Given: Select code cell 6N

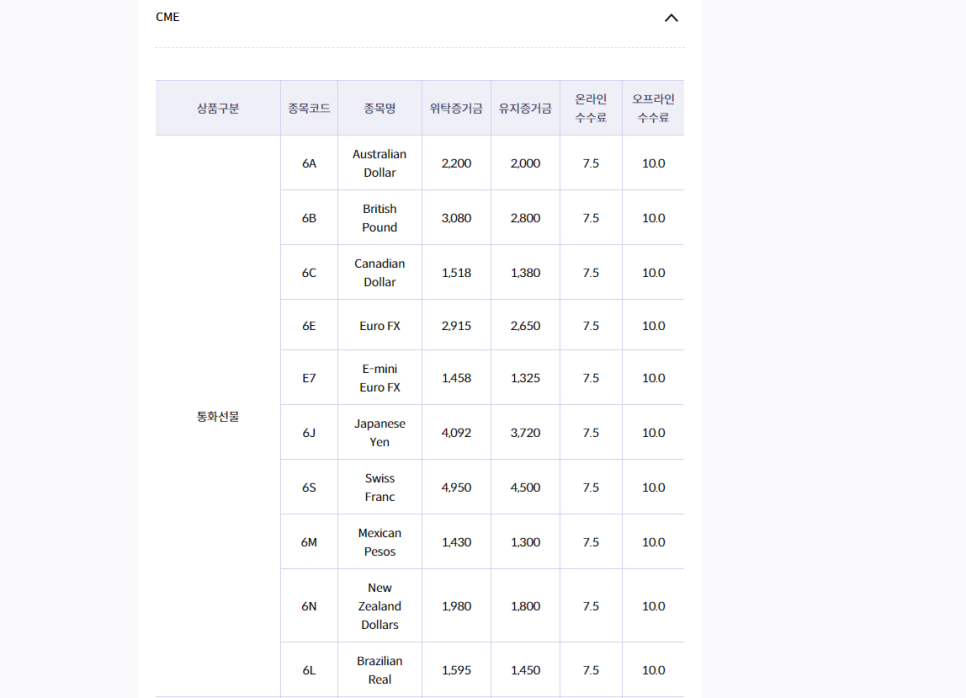Looking at the screenshot, I should click(x=309, y=607).
